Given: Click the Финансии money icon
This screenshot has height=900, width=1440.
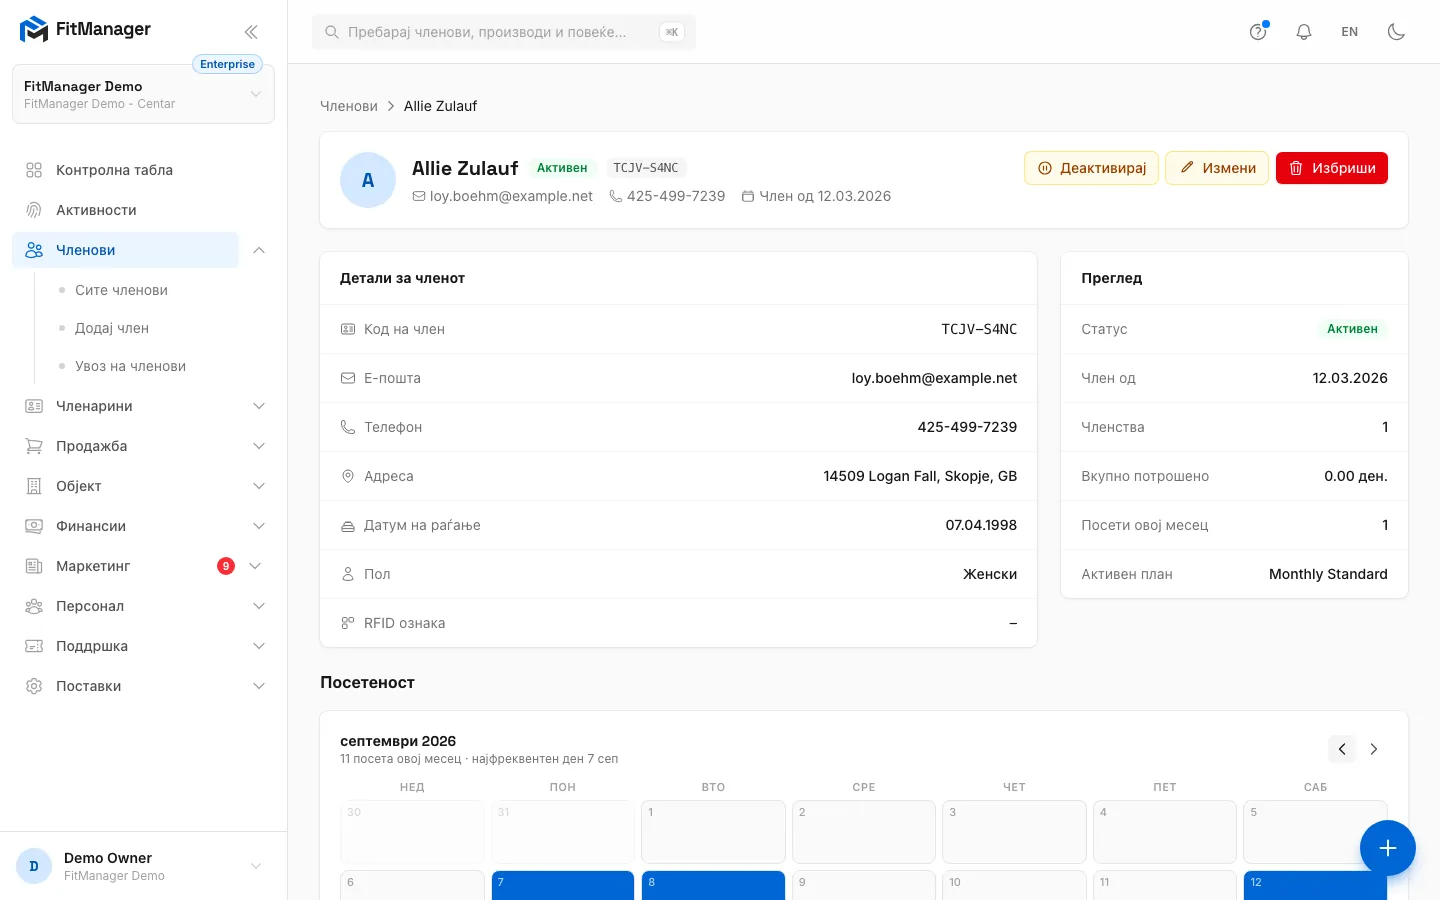Looking at the screenshot, I should [x=34, y=526].
